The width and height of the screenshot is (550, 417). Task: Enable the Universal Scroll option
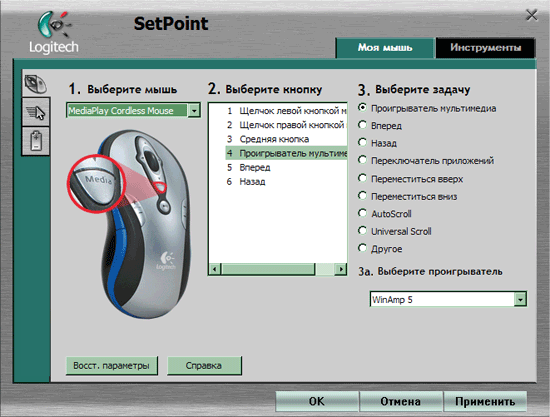[362, 230]
